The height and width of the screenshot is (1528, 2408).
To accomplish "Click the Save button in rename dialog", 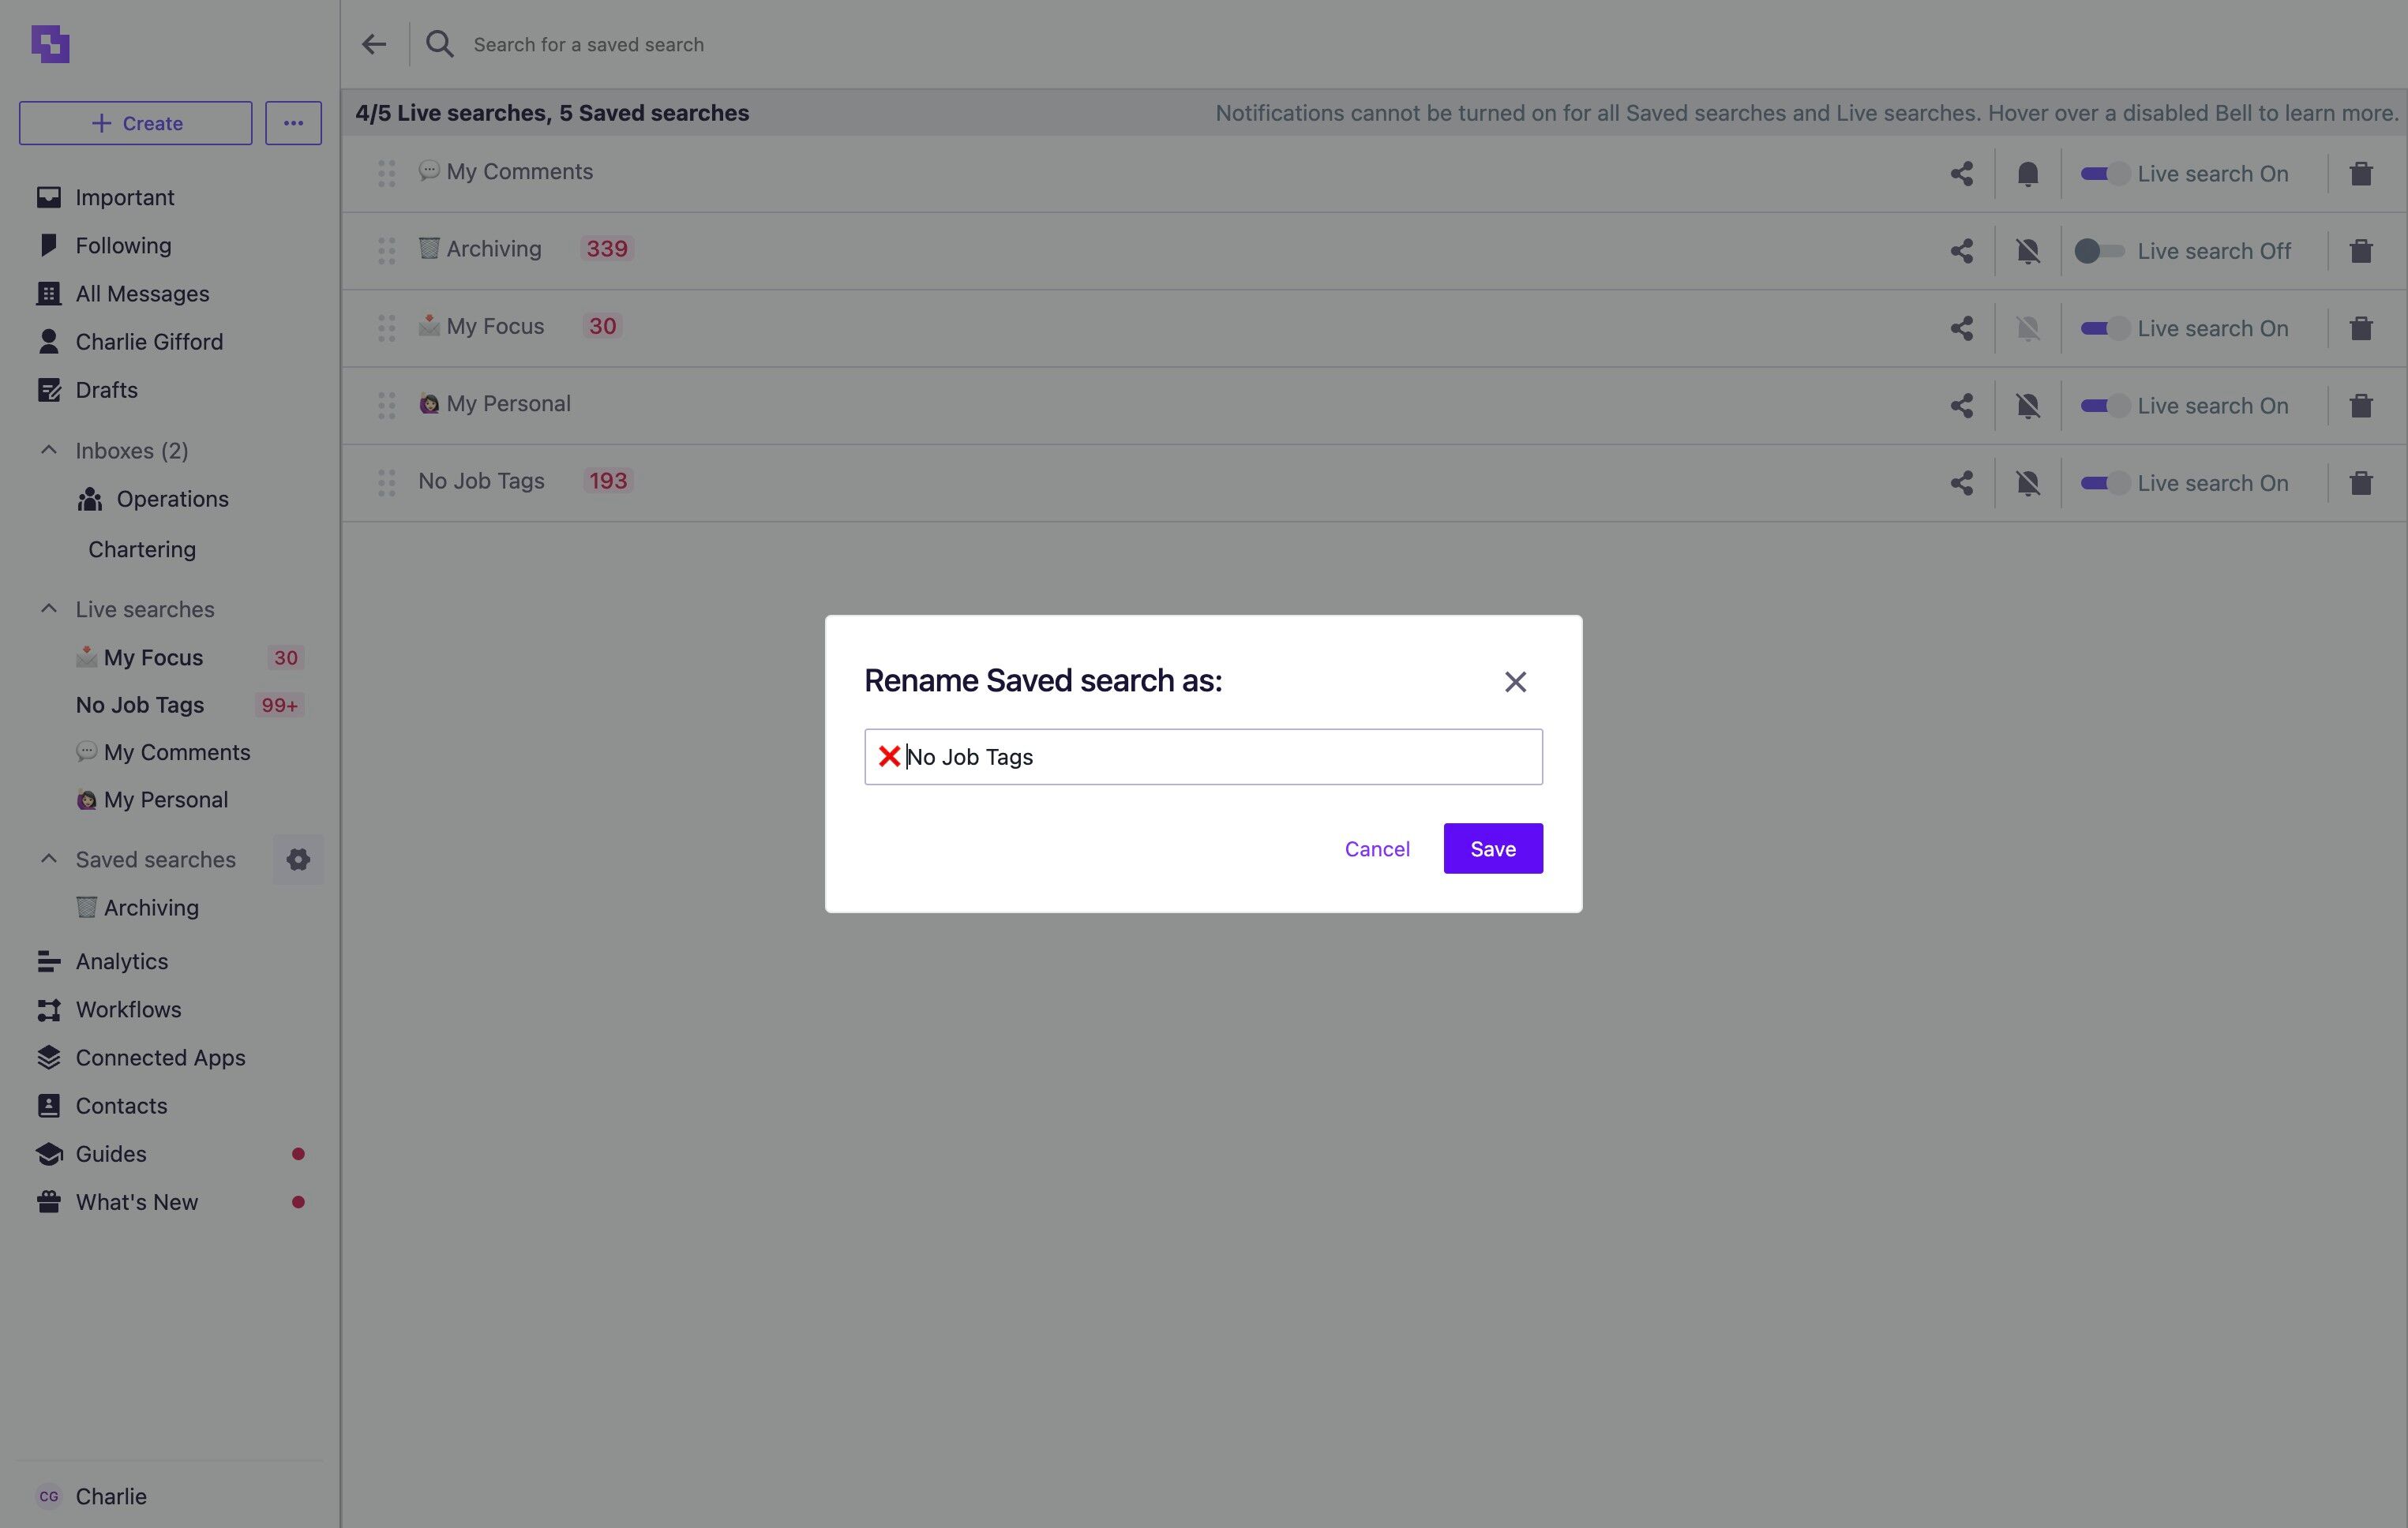I will (x=1492, y=848).
